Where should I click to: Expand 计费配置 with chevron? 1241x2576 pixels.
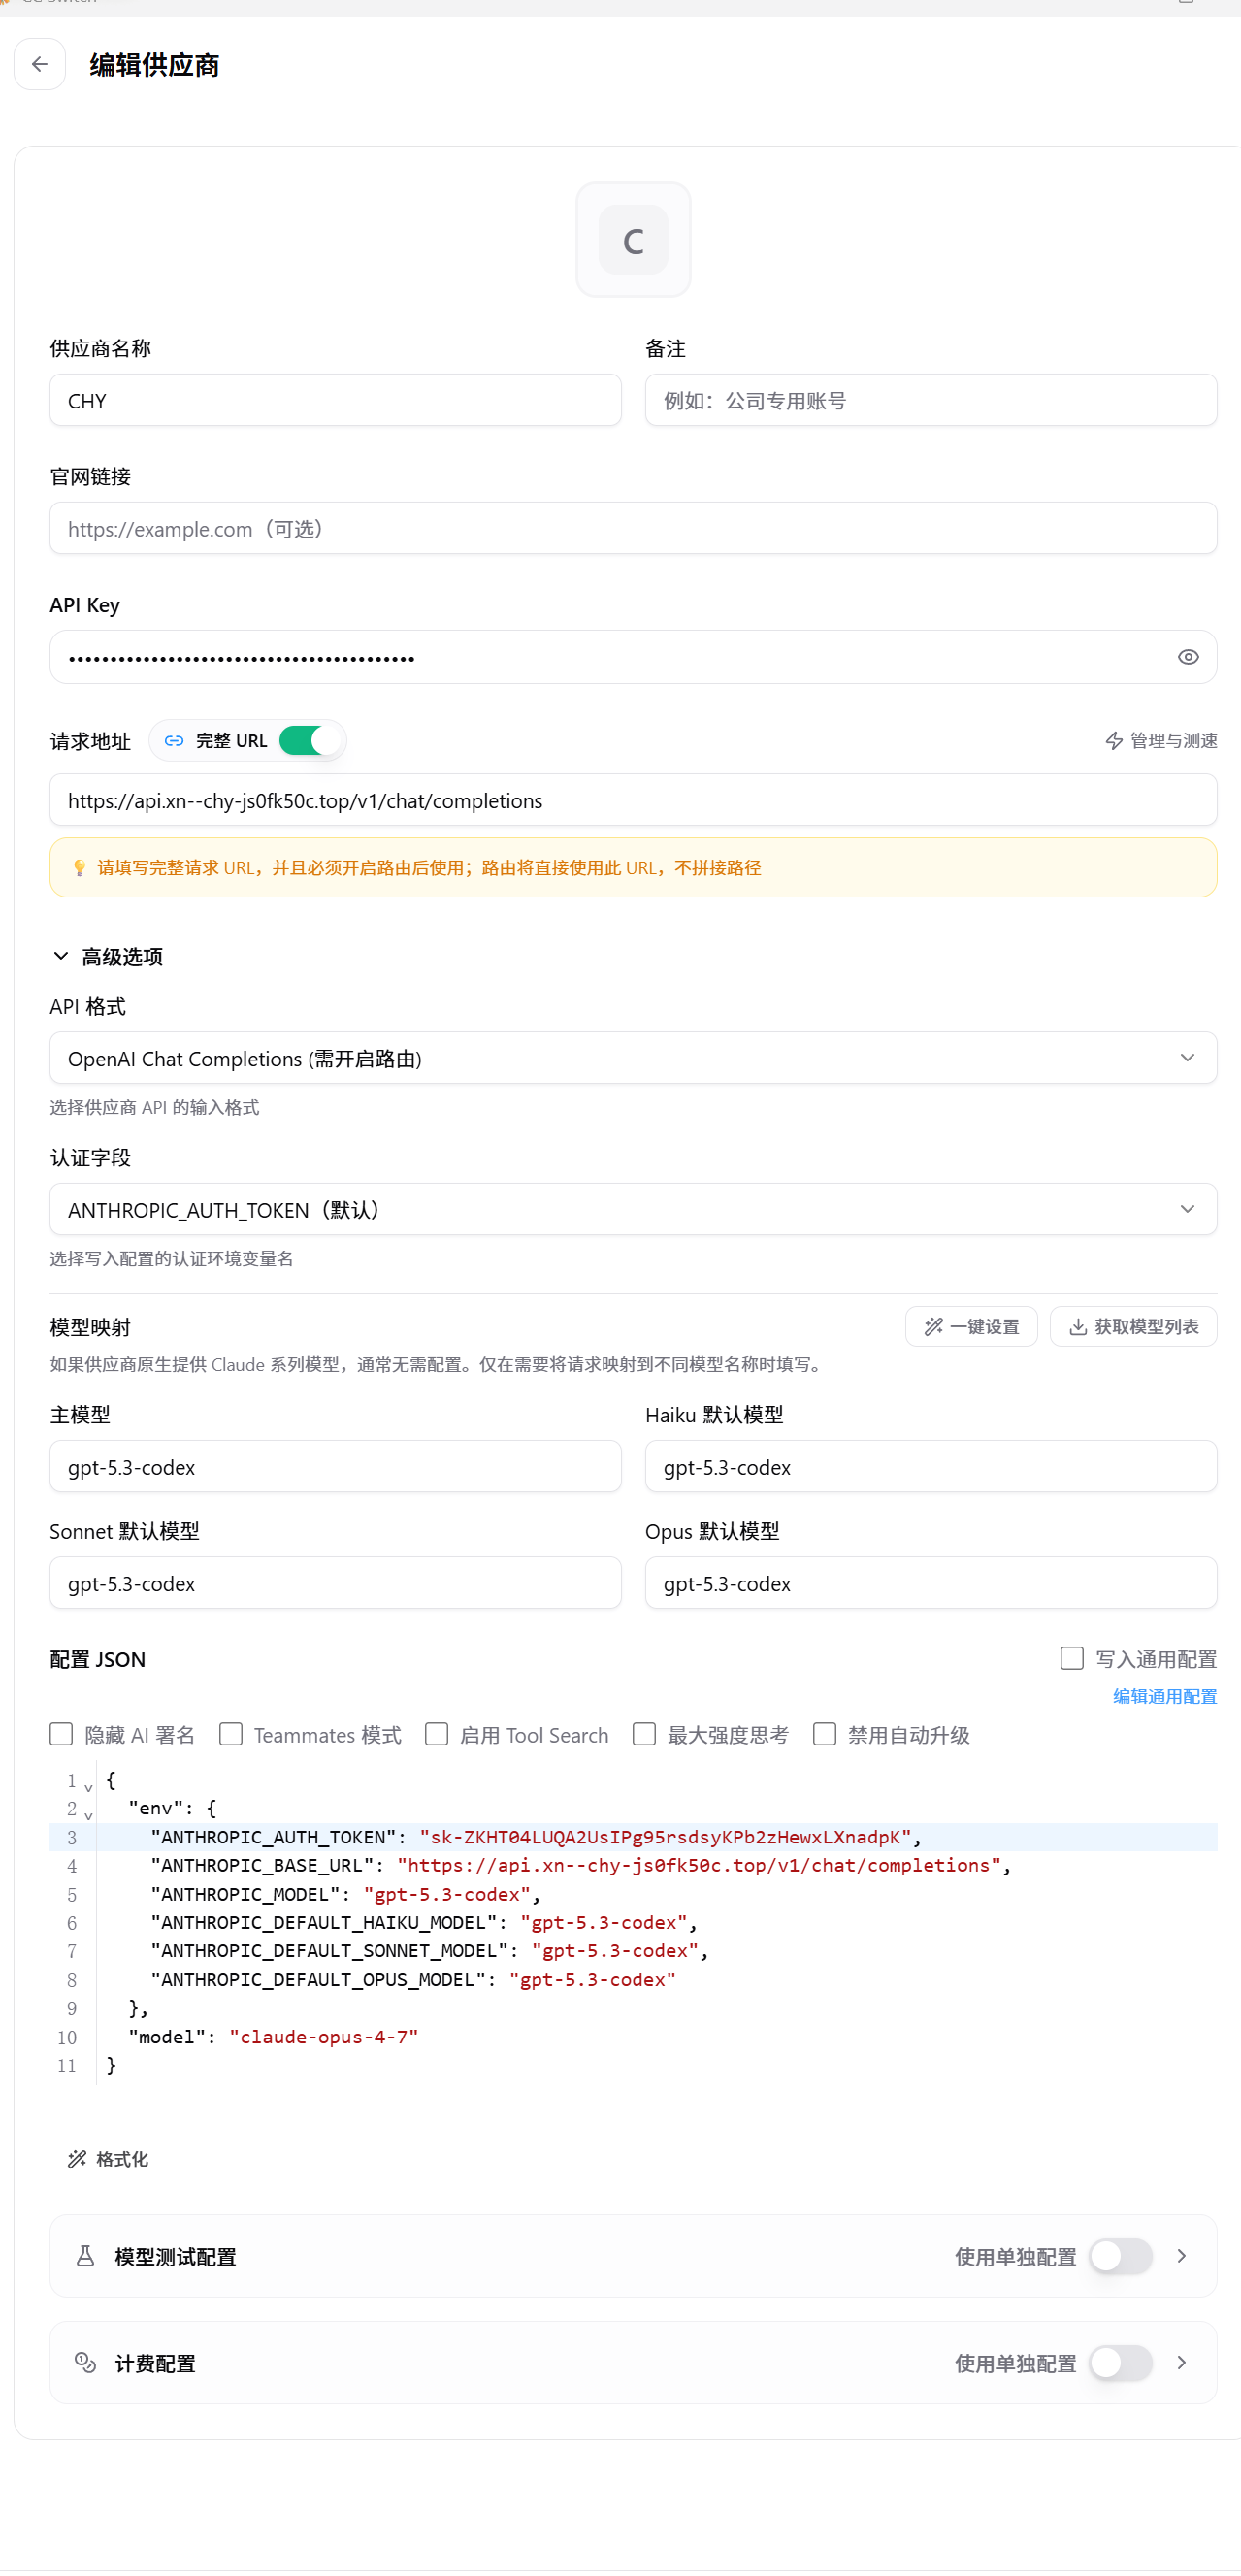(1181, 2363)
